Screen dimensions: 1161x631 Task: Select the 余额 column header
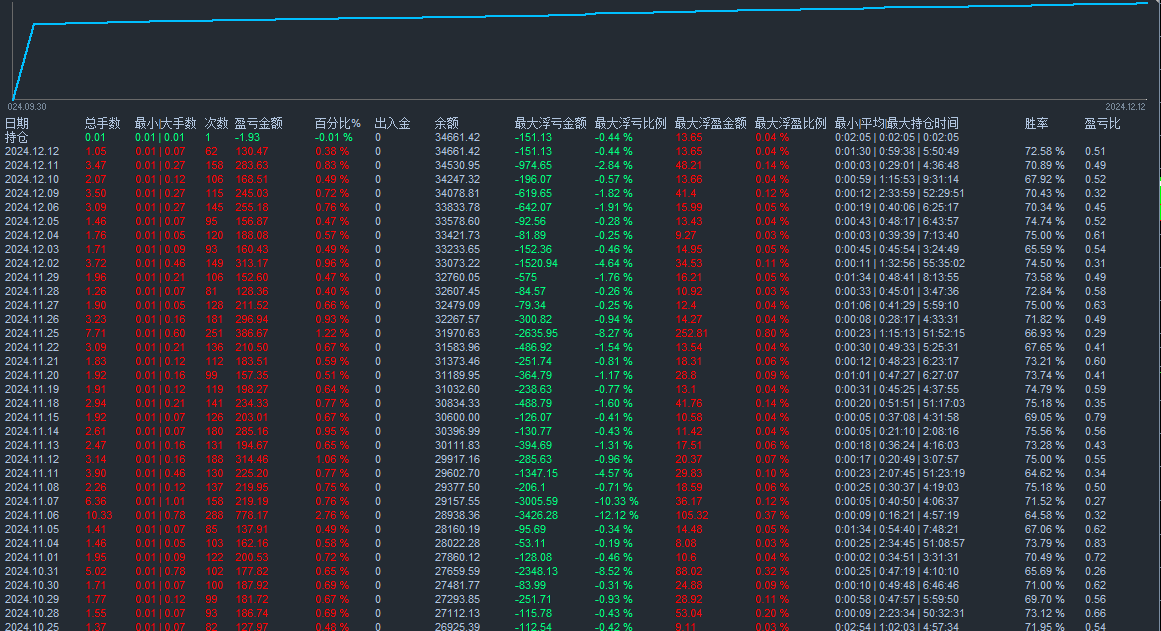tap(446, 123)
